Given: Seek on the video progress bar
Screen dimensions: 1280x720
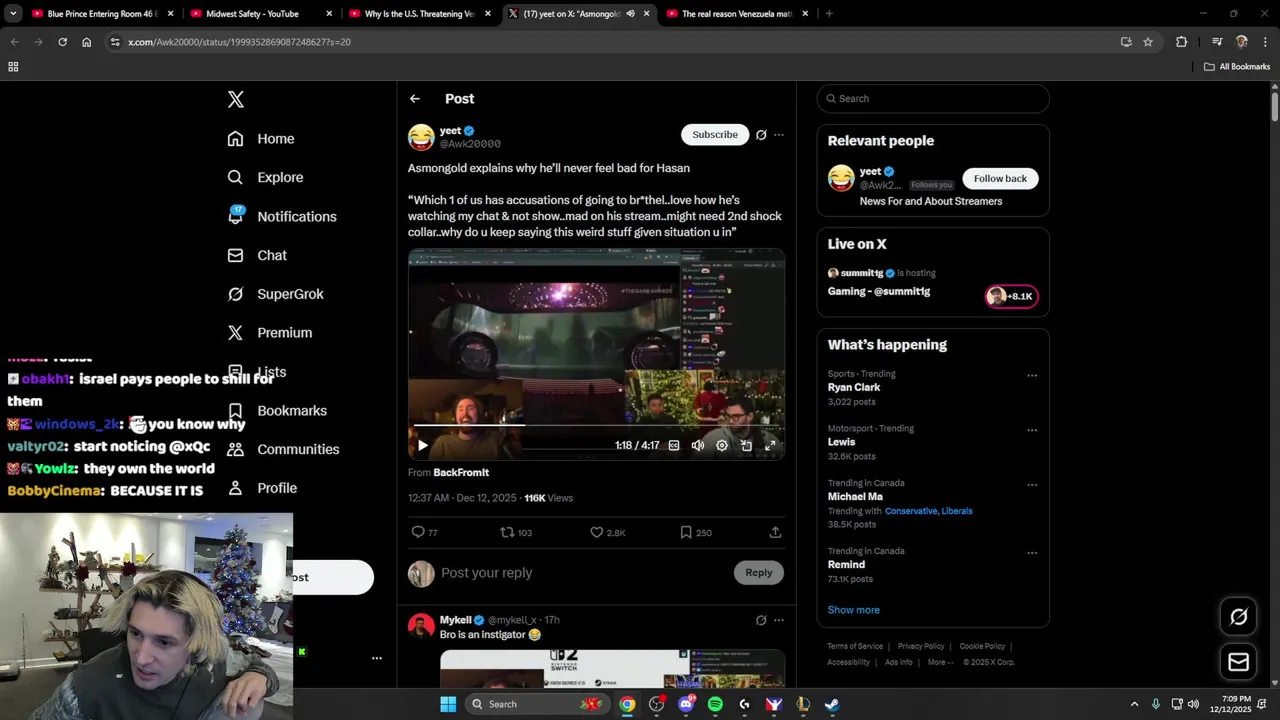Looking at the screenshot, I should (596, 425).
